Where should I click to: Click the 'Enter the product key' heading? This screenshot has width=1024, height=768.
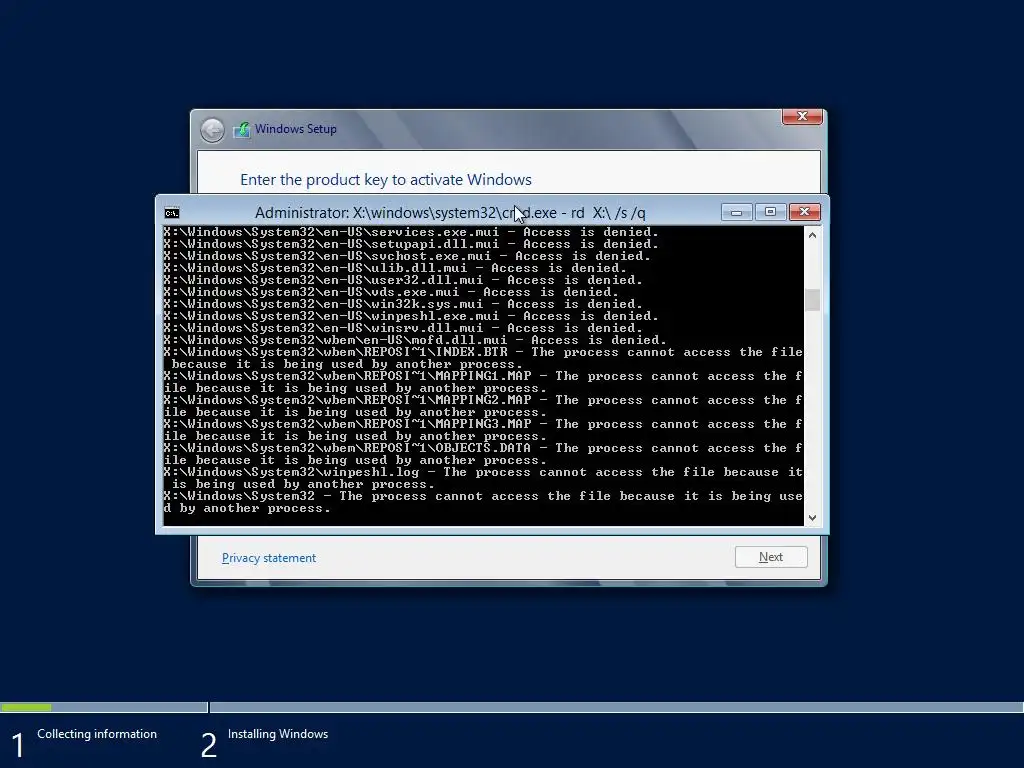point(386,180)
